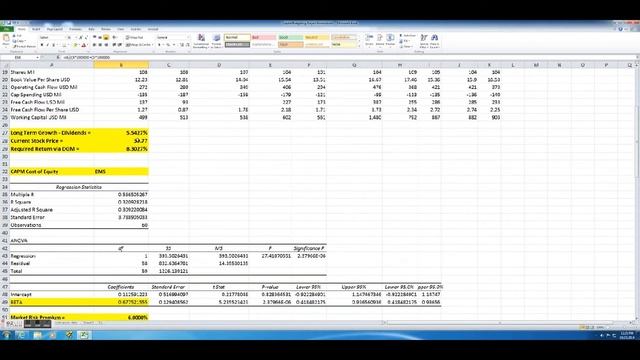Click the Align Left icon

(x=95, y=45)
